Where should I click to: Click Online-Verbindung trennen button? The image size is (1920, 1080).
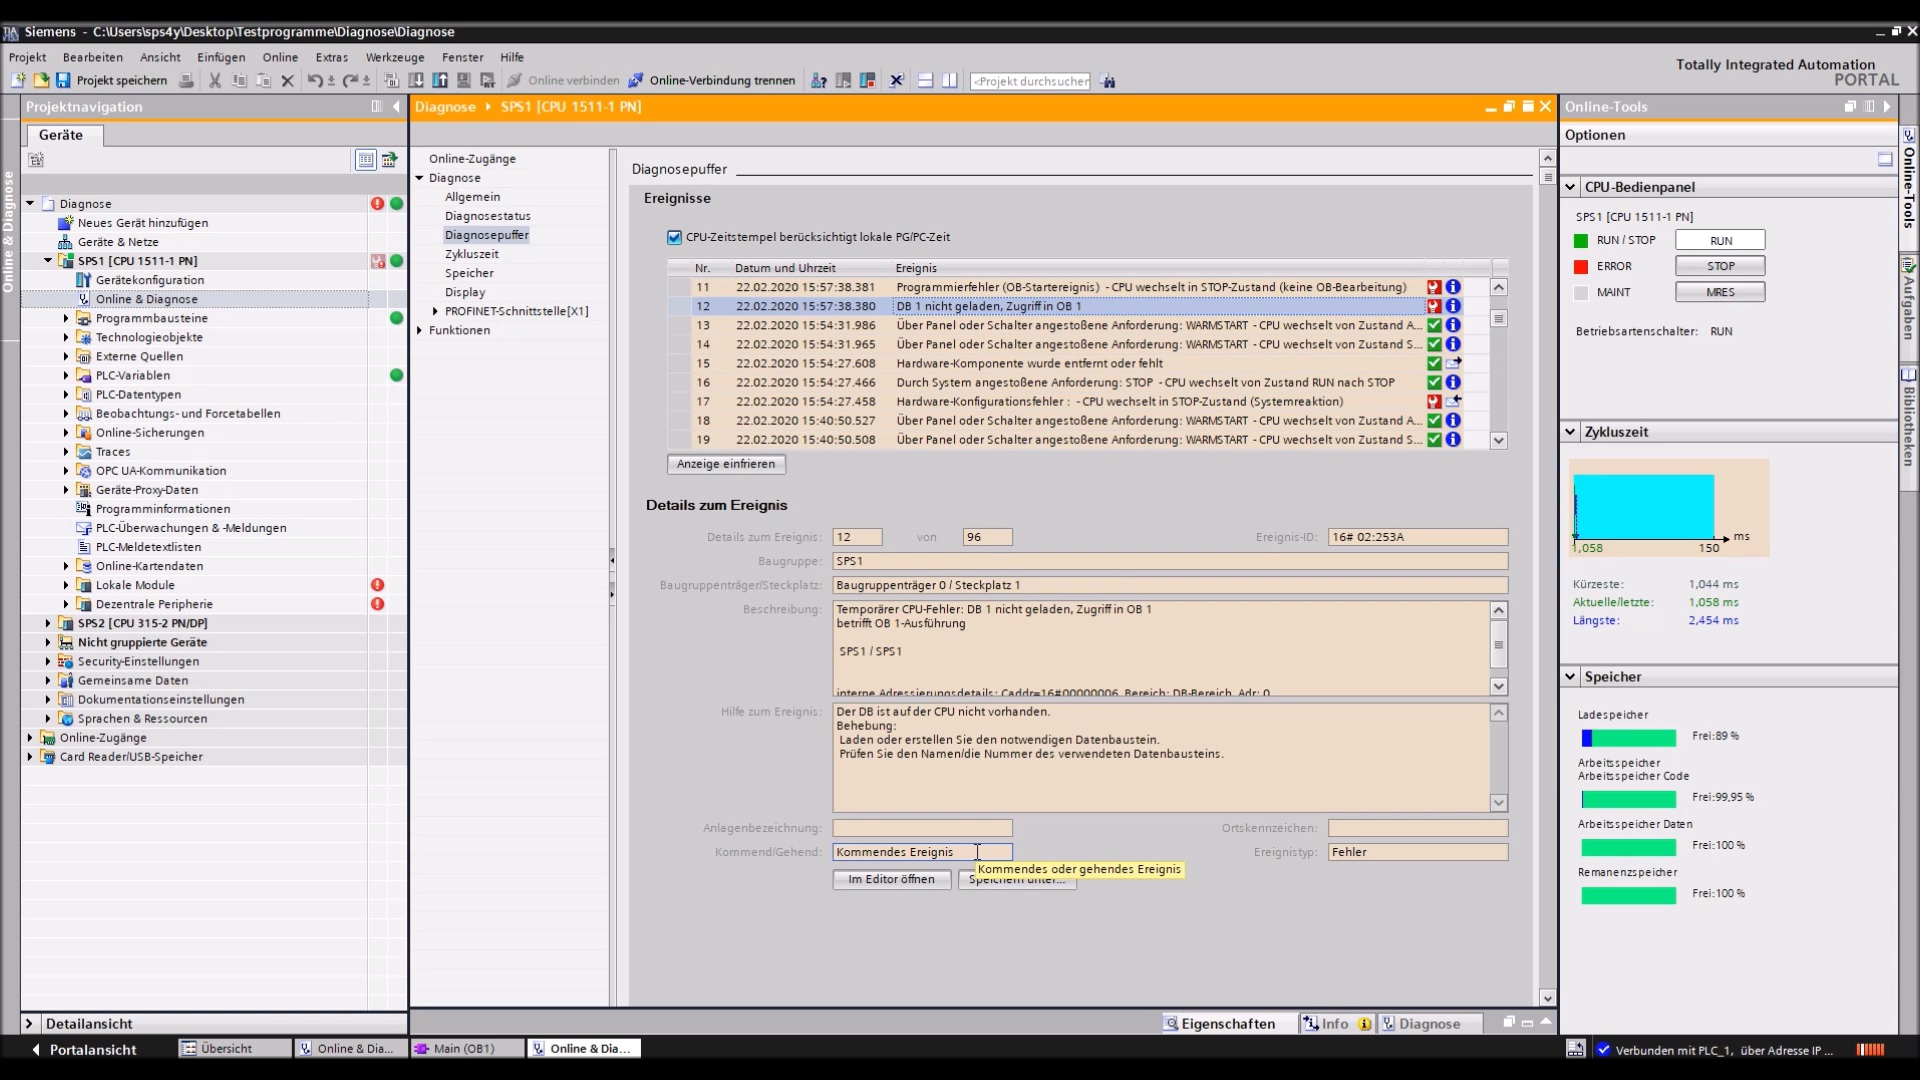pos(712,80)
